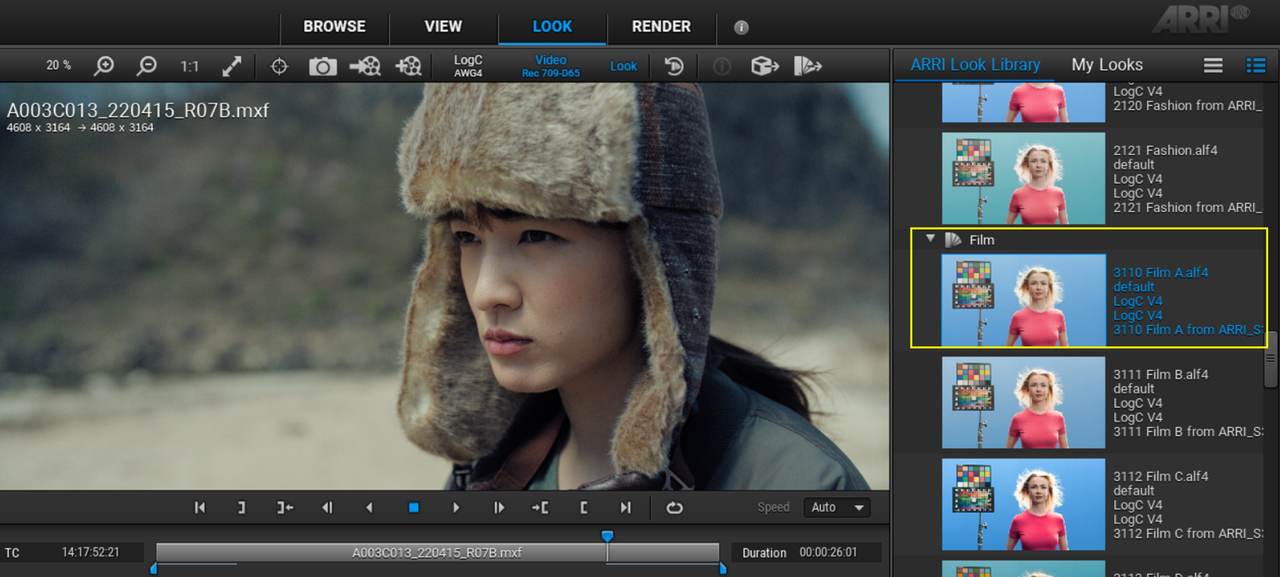Go to in point button
This screenshot has height=577, width=1280.
540,507
